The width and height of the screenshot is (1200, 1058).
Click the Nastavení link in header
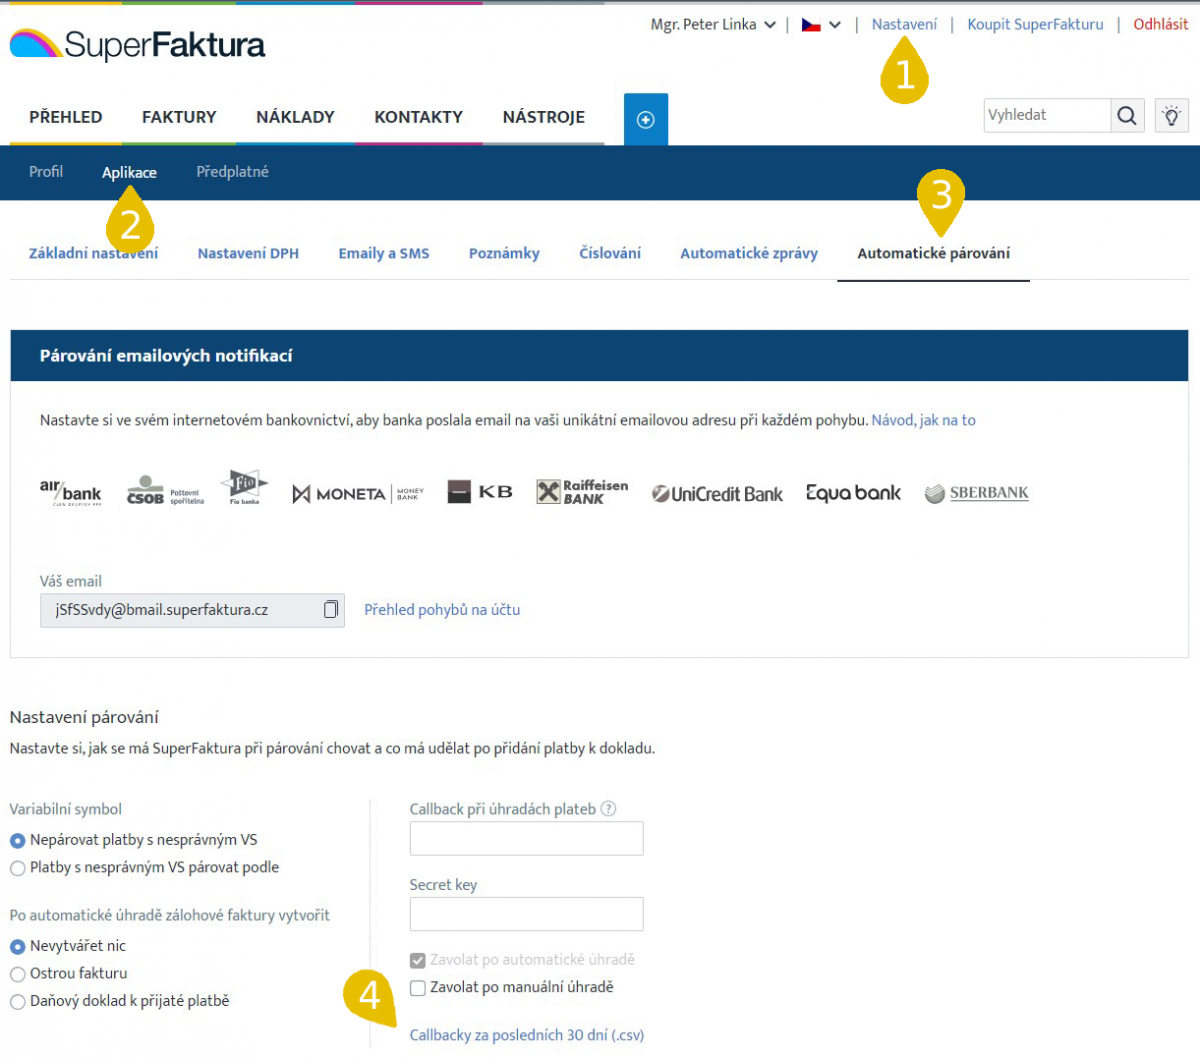coord(904,25)
